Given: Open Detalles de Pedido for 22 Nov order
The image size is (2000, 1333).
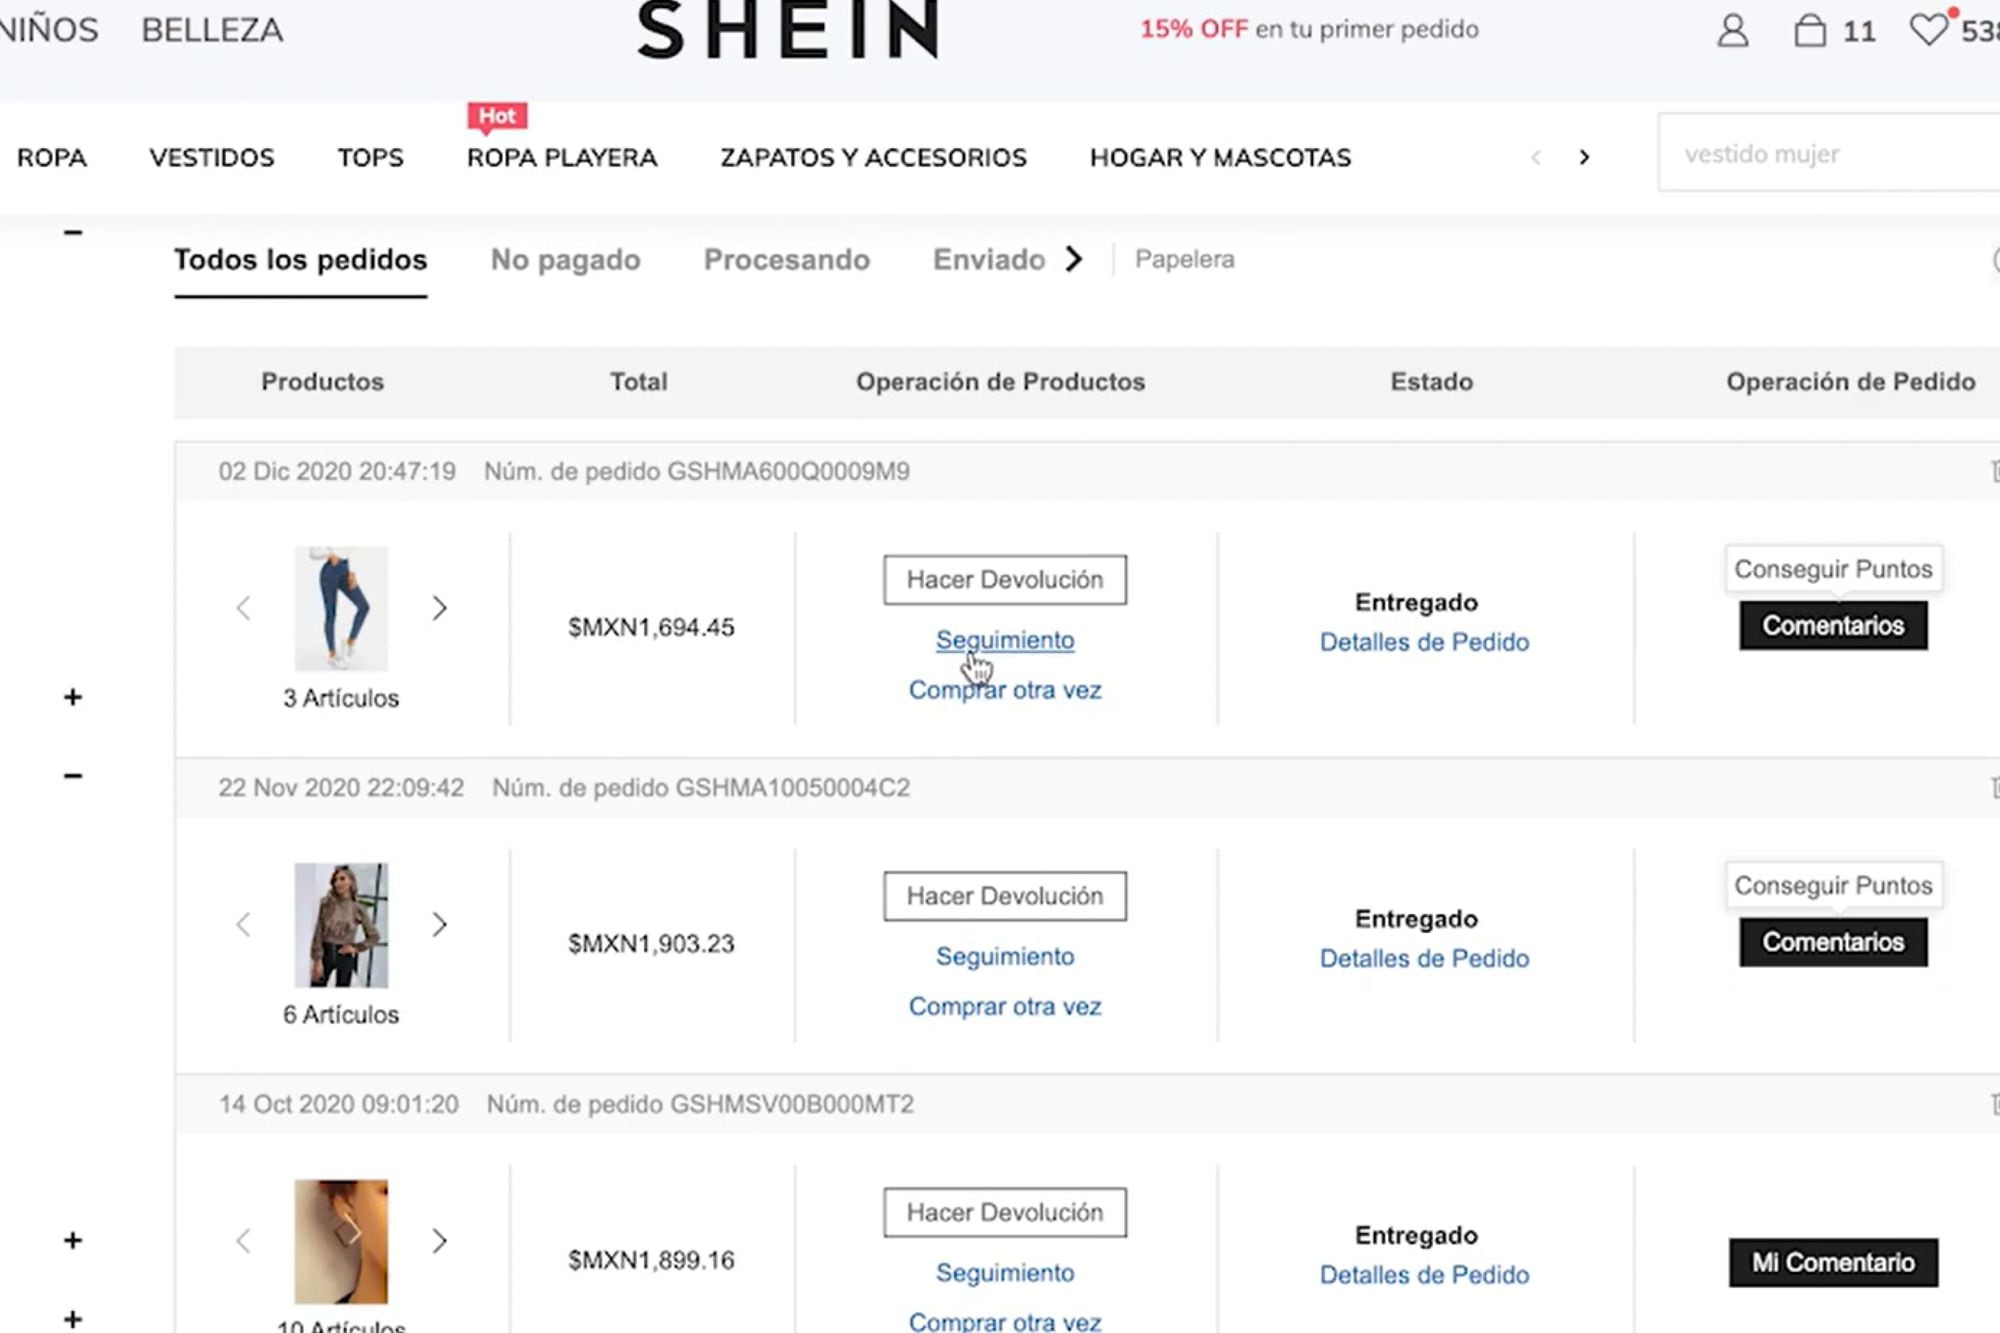Looking at the screenshot, I should click(1424, 958).
